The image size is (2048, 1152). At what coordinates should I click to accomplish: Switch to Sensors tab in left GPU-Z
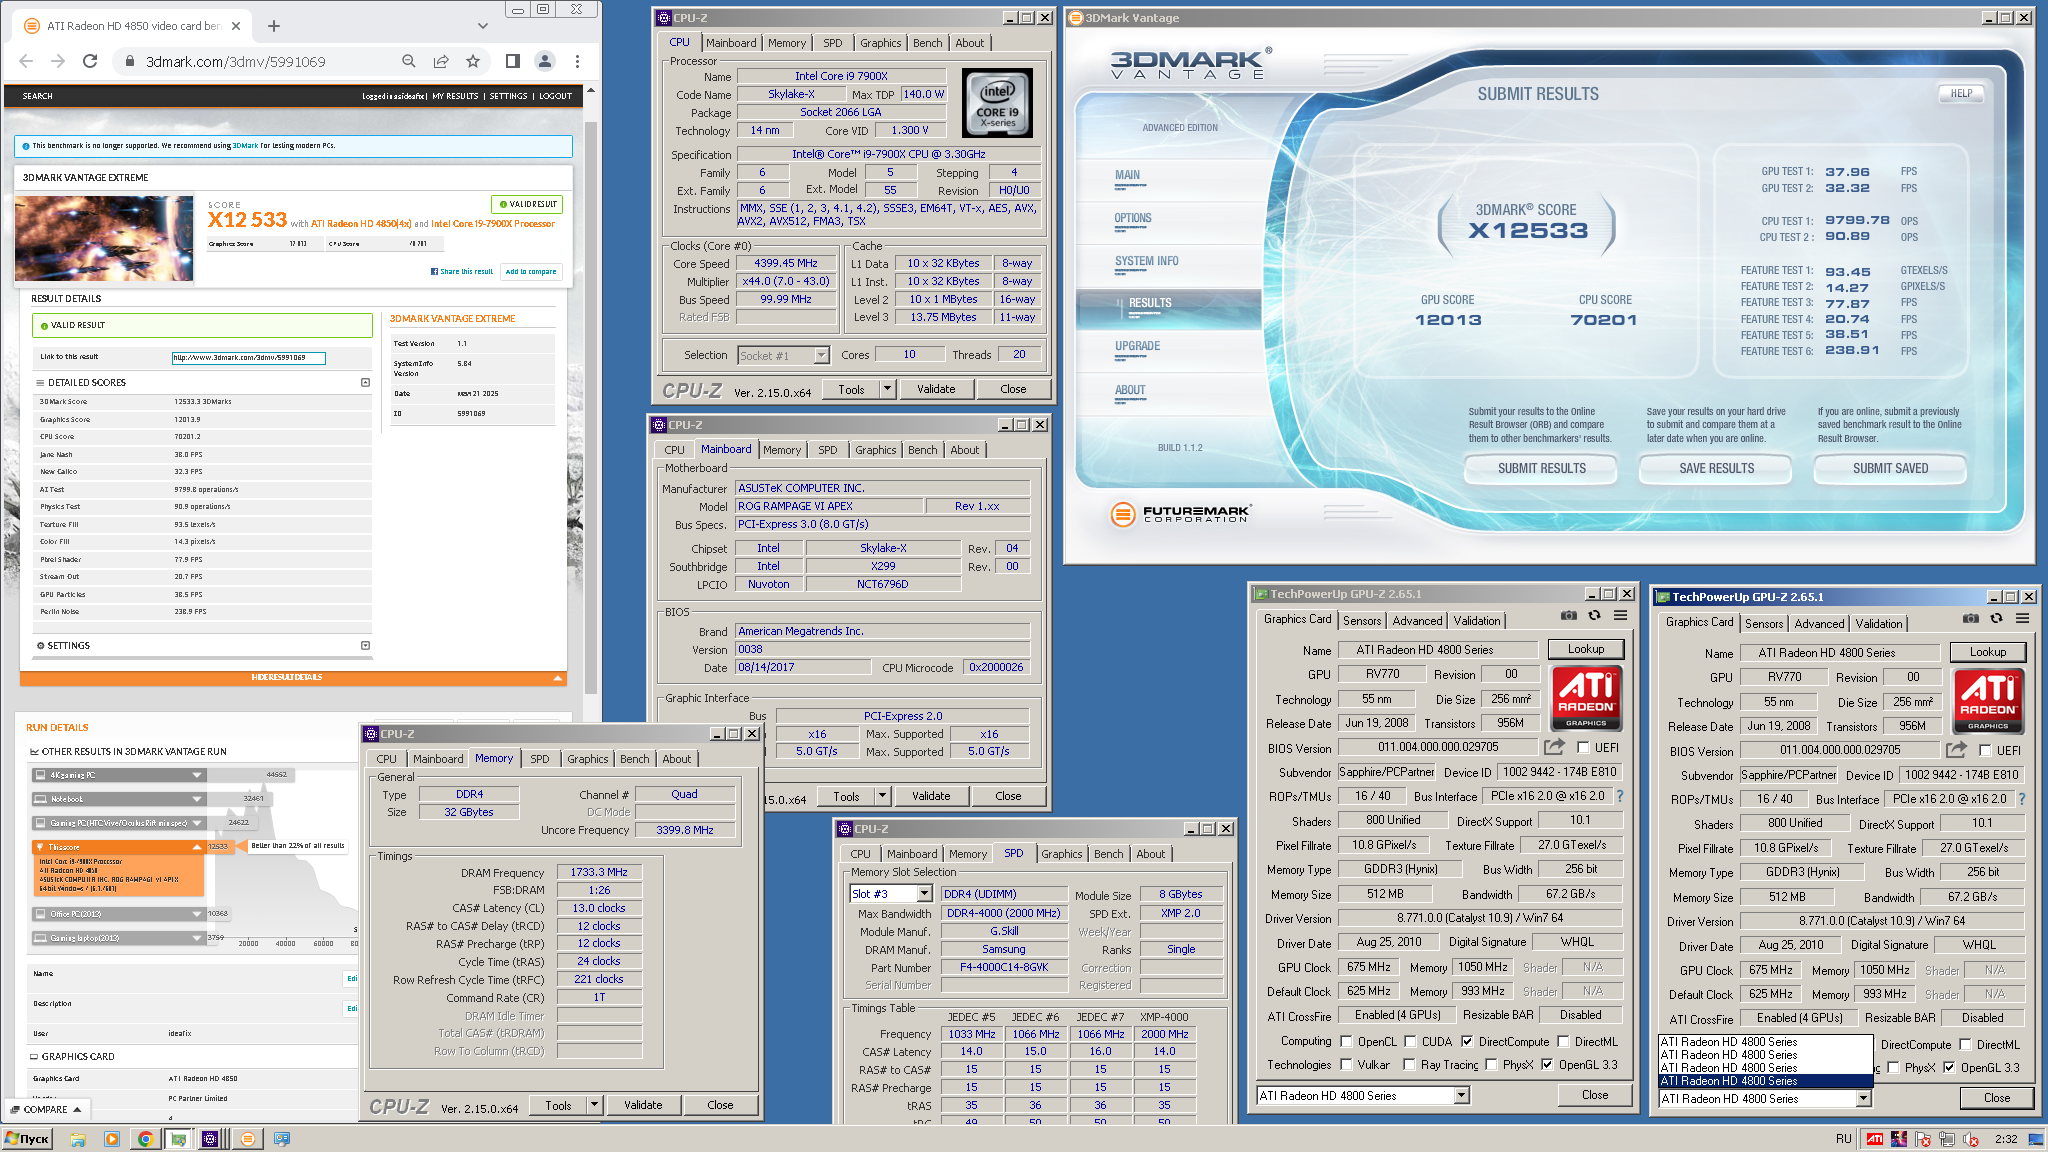click(x=1362, y=620)
